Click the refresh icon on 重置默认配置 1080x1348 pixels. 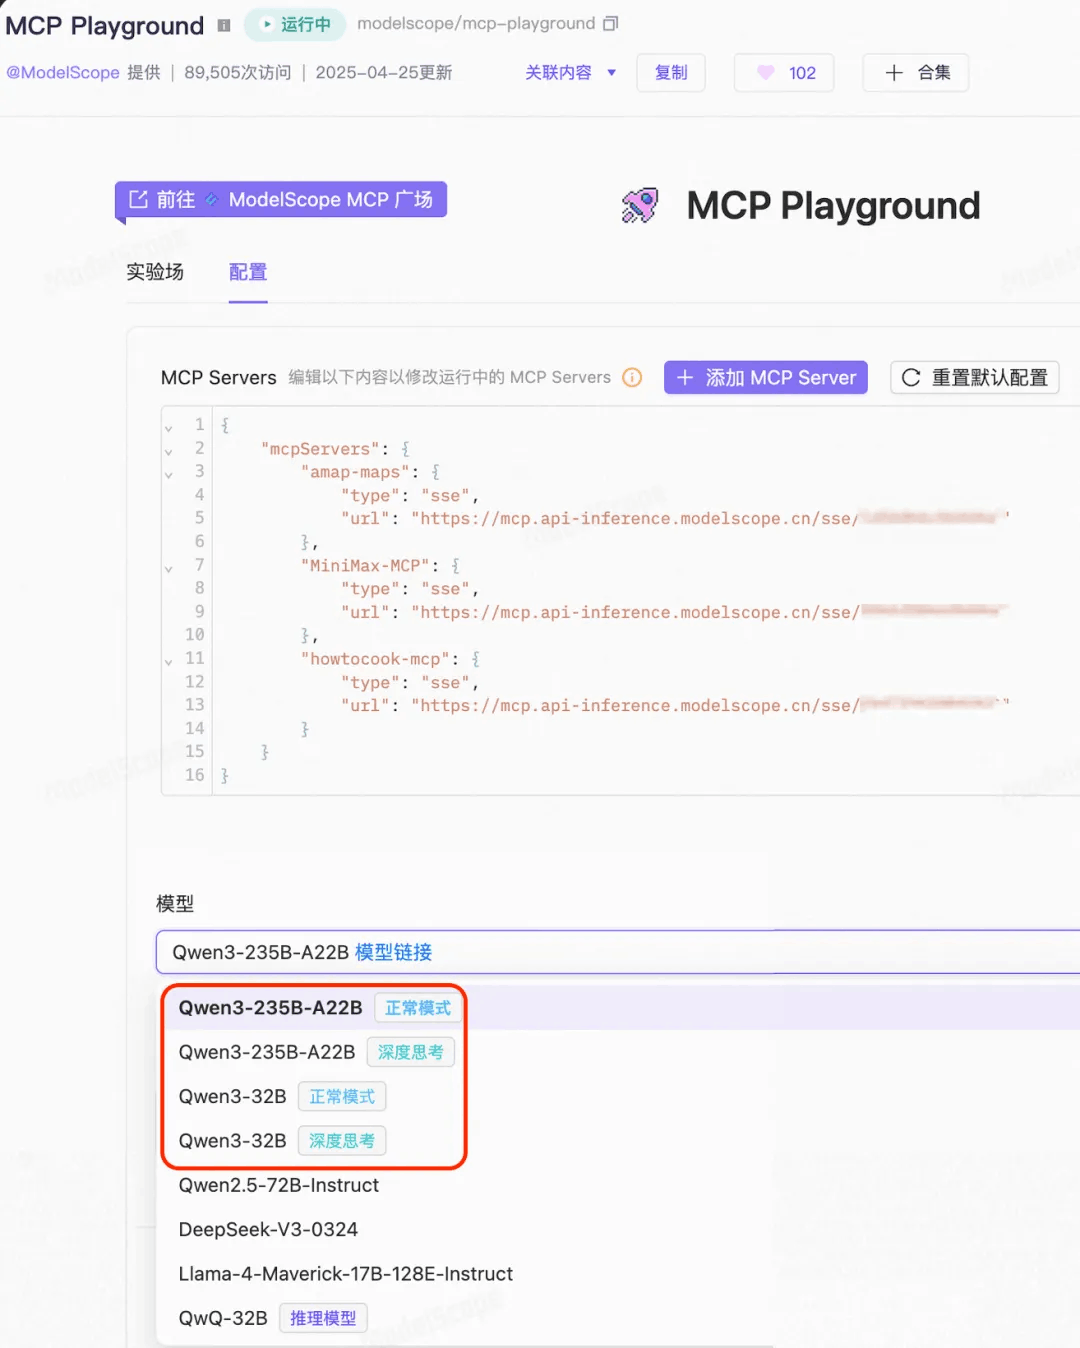911,377
